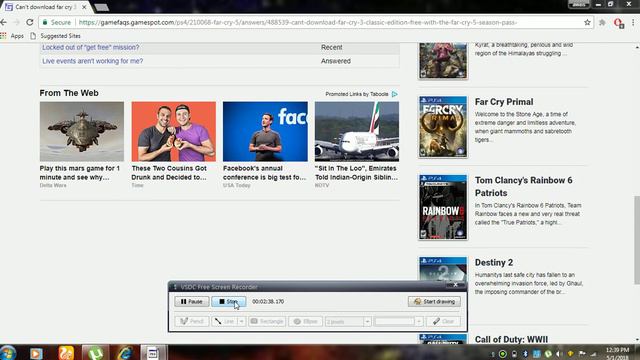Open the Facebook conference ad thumbnail
Screen dimensions: 640x360
[x=265, y=131]
